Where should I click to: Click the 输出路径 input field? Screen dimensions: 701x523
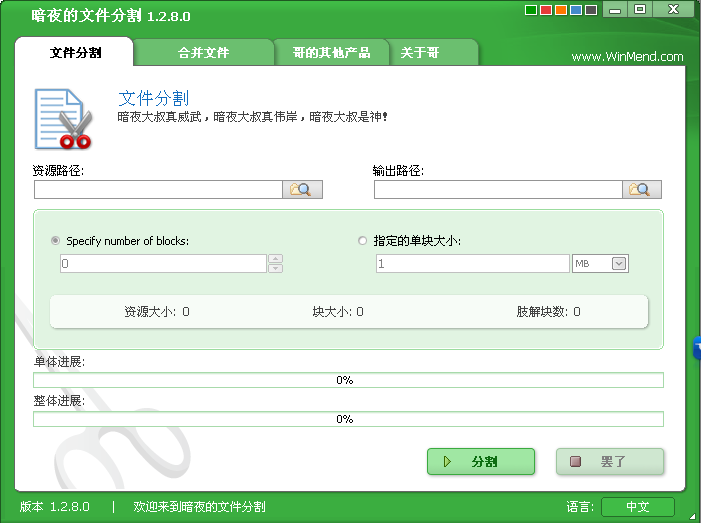(x=498, y=190)
